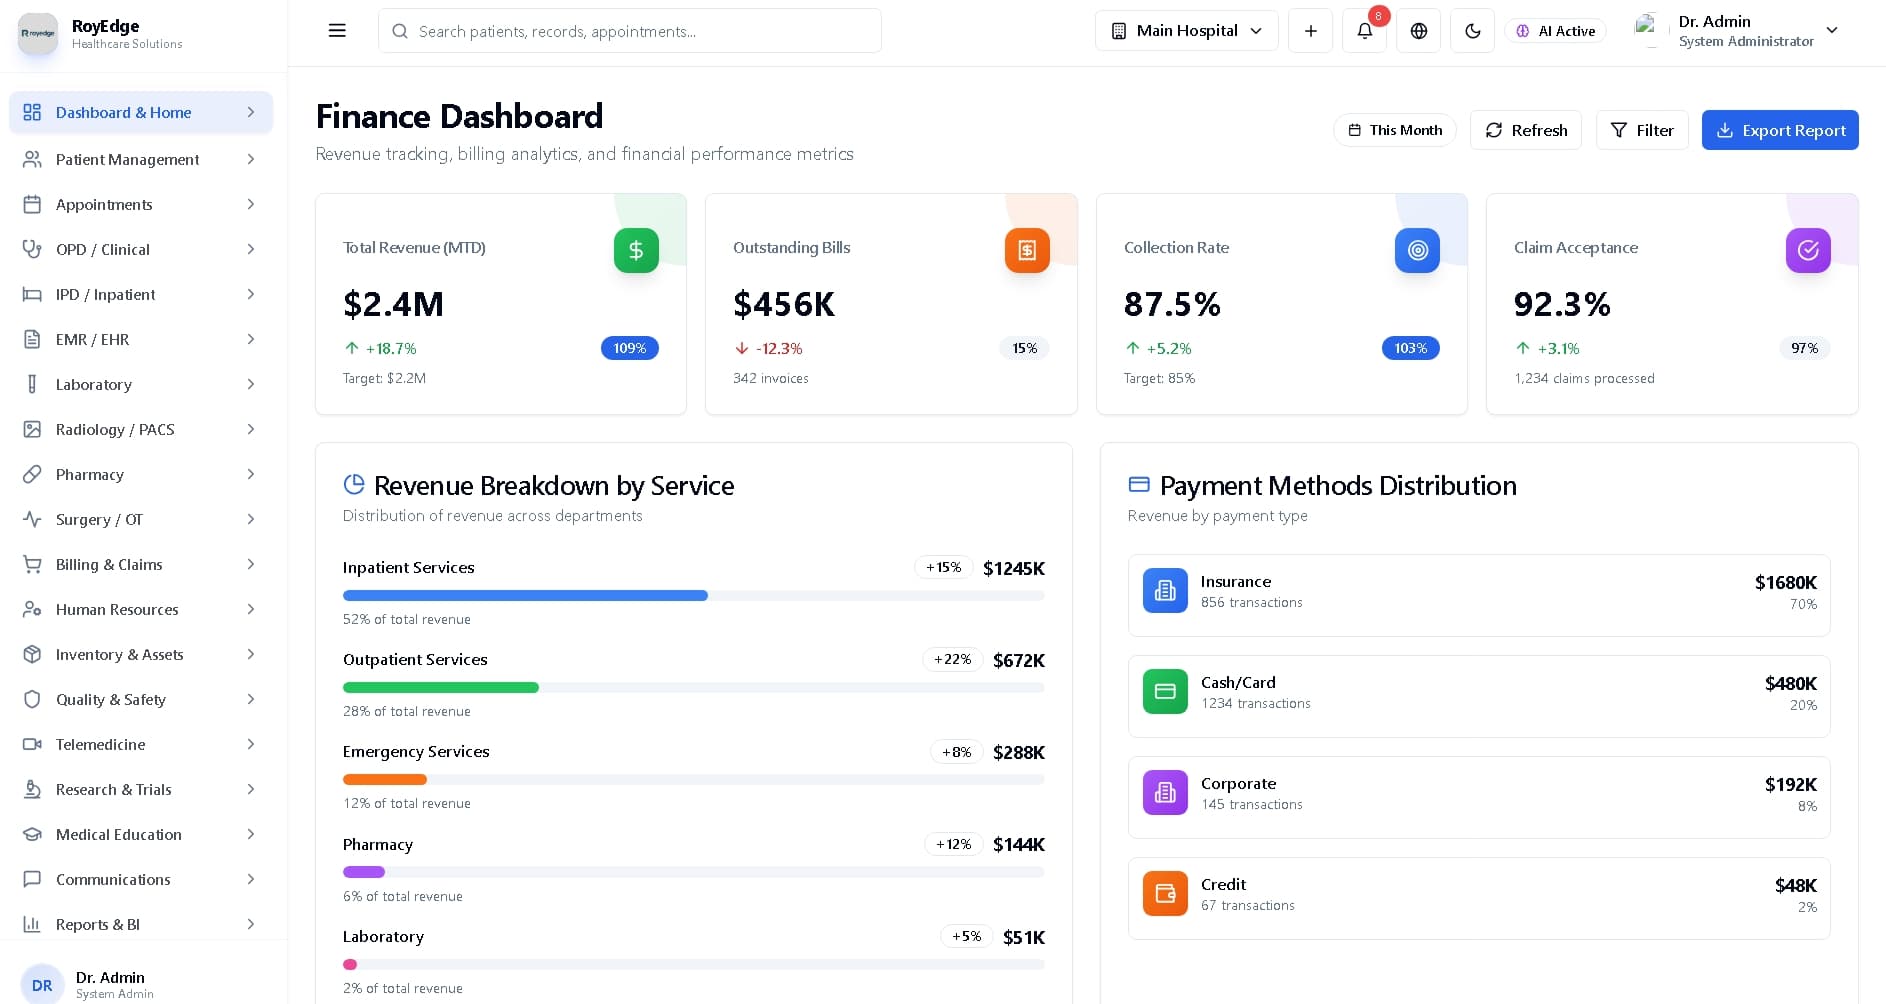Viewport: 1886px width, 1004px height.
Task: Click the IPD / Inpatient bed icon
Action: tap(32, 294)
